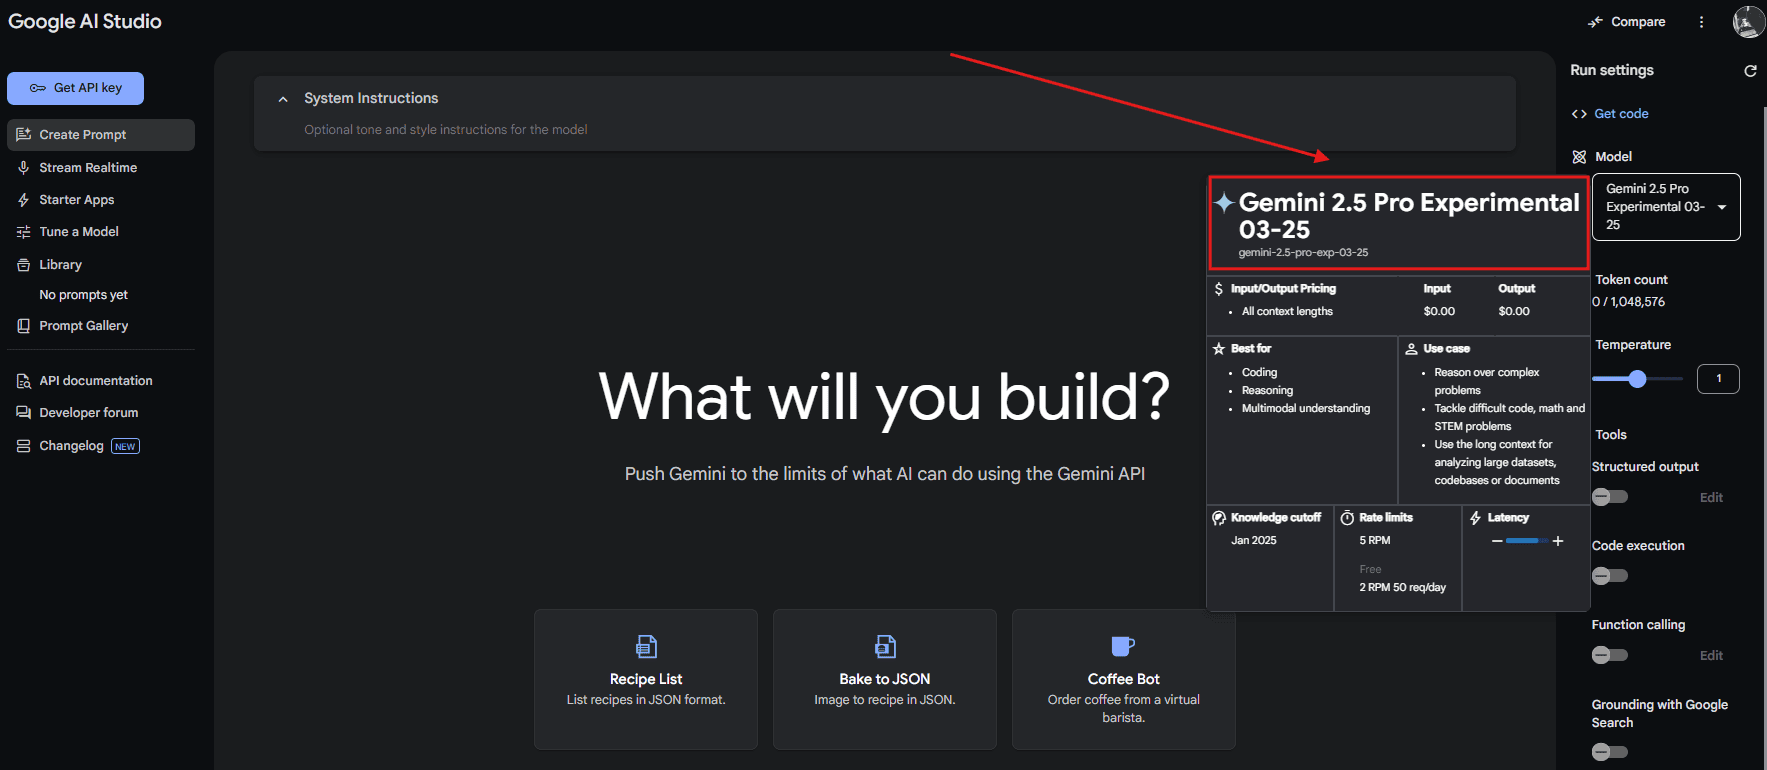Viewport: 1767px width, 770px height.
Task: Click the Use case person icon
Action: (1411, 349)
